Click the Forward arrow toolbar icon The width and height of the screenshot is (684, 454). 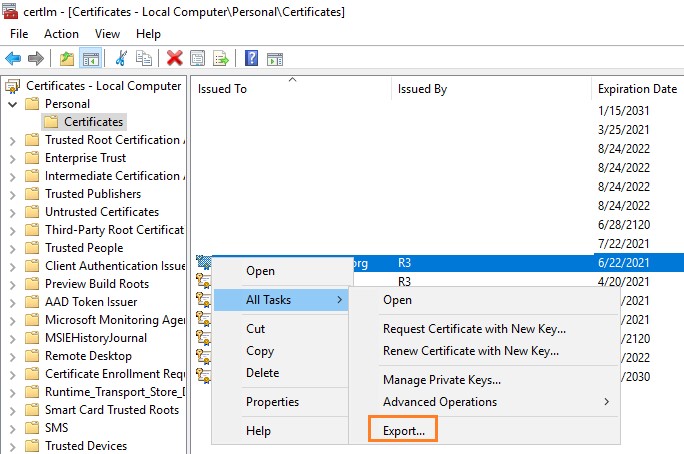[36, 58]
